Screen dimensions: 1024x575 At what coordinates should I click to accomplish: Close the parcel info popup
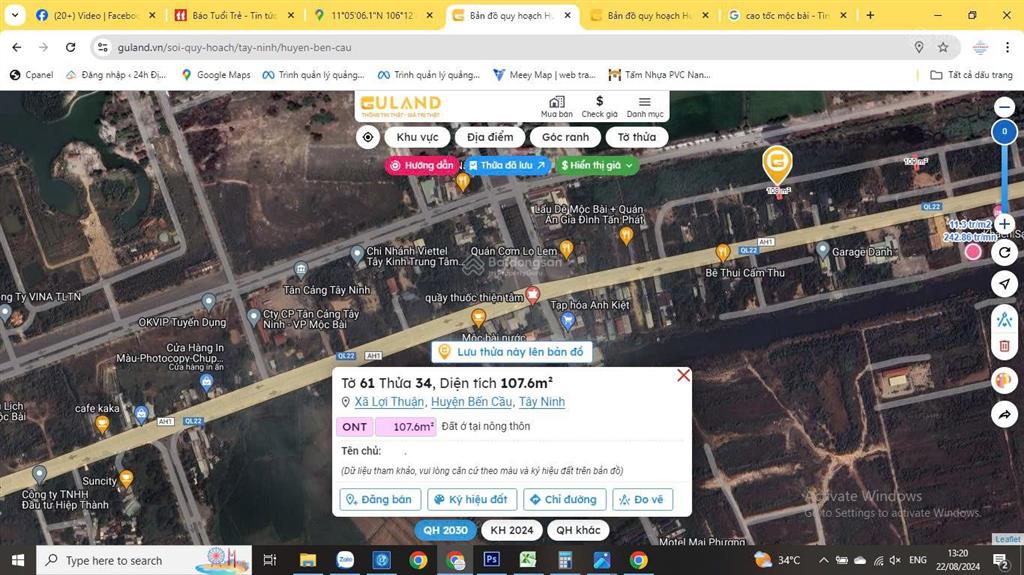pos(683,376)
